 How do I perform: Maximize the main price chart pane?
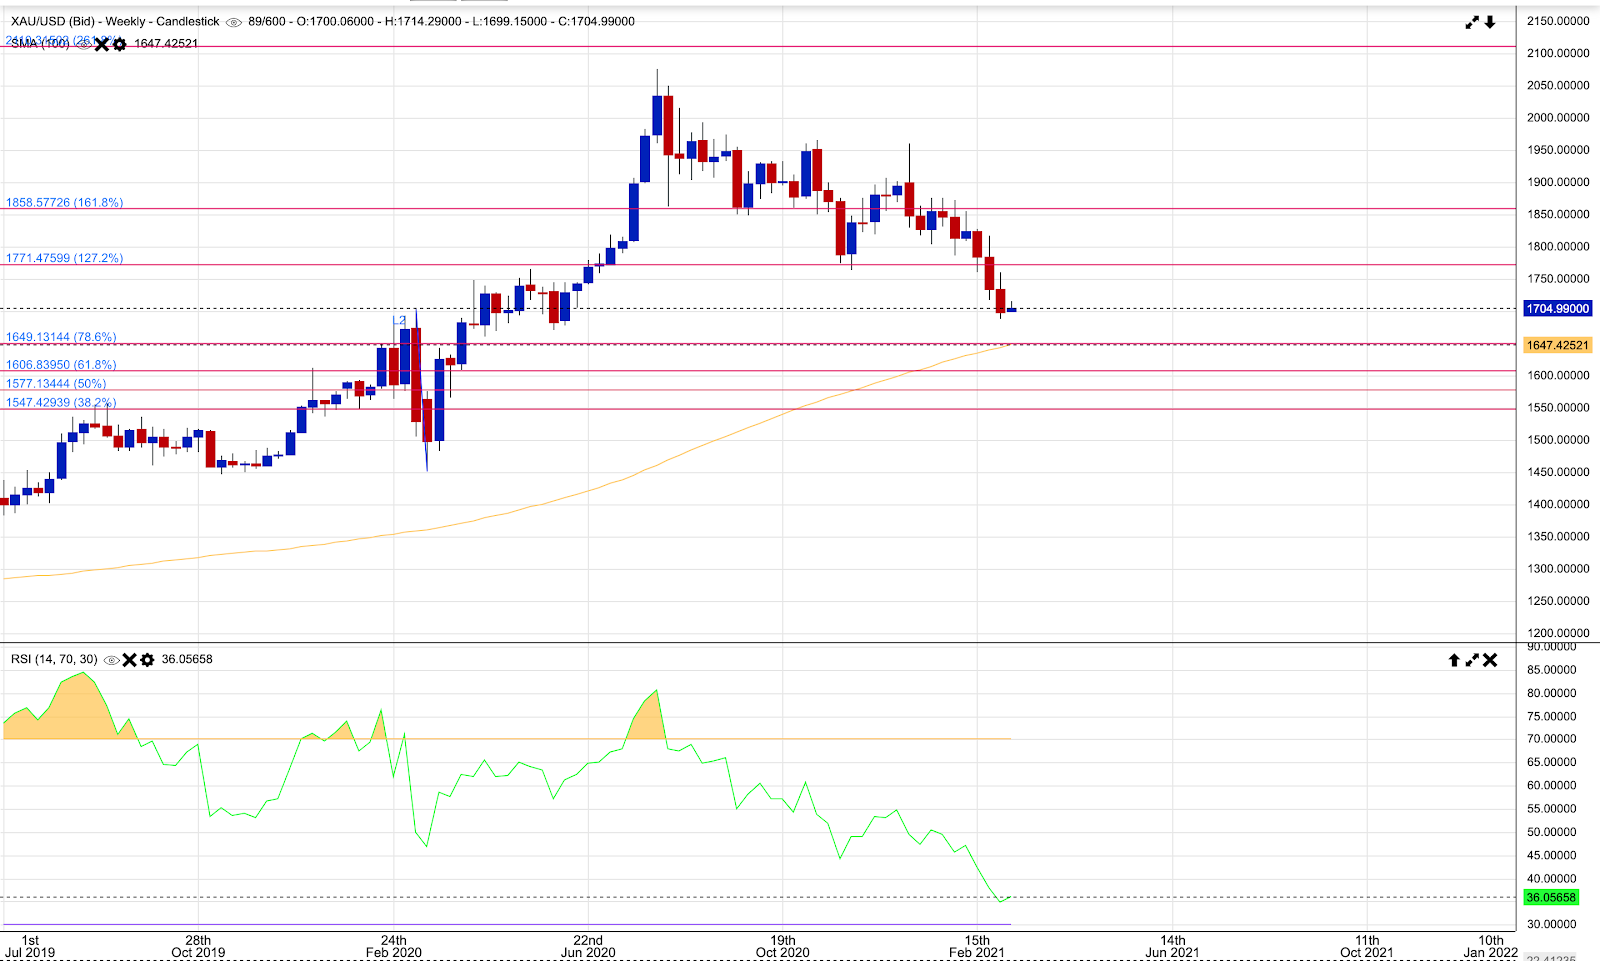[x=1472, y=22]
